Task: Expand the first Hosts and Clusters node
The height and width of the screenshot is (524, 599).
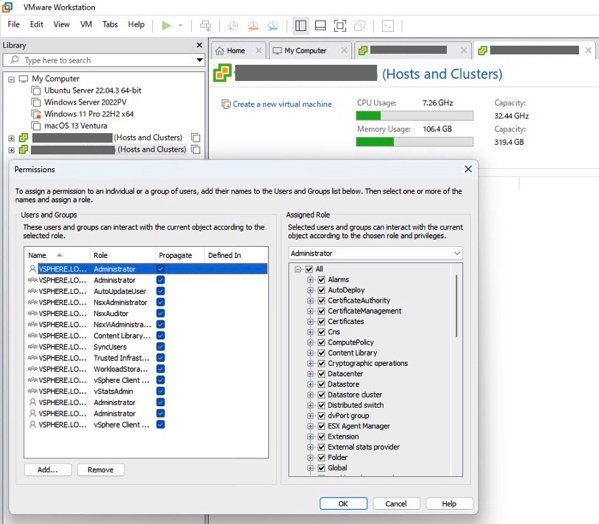Action: [11, 138]
